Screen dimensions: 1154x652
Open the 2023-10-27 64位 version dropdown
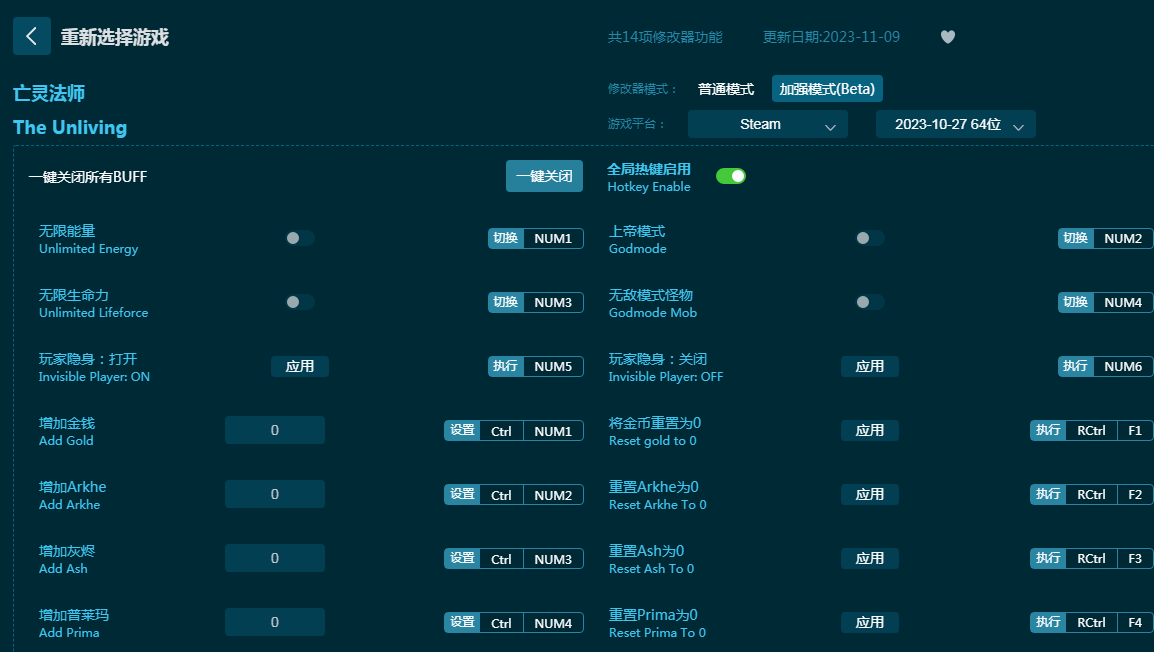coord(955,124)
